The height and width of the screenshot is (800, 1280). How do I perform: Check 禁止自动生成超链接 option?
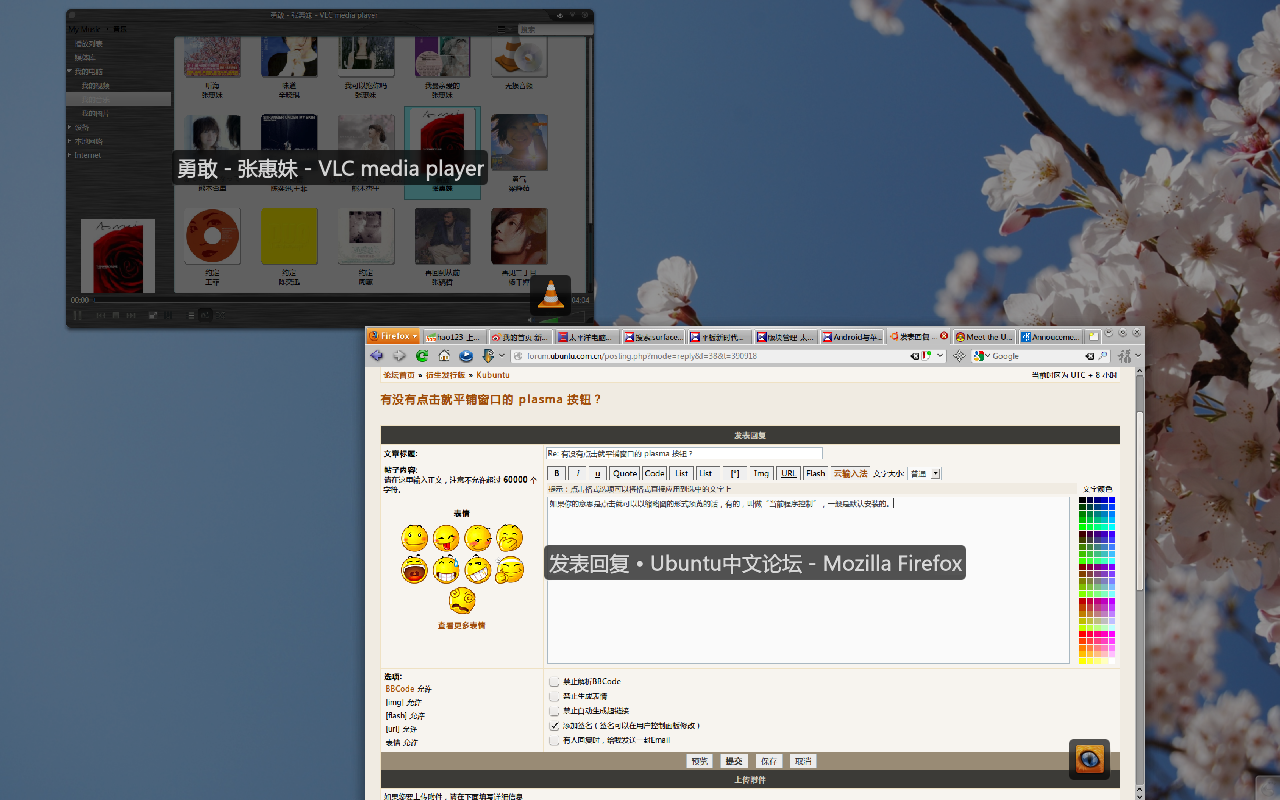tap(555, 711)
